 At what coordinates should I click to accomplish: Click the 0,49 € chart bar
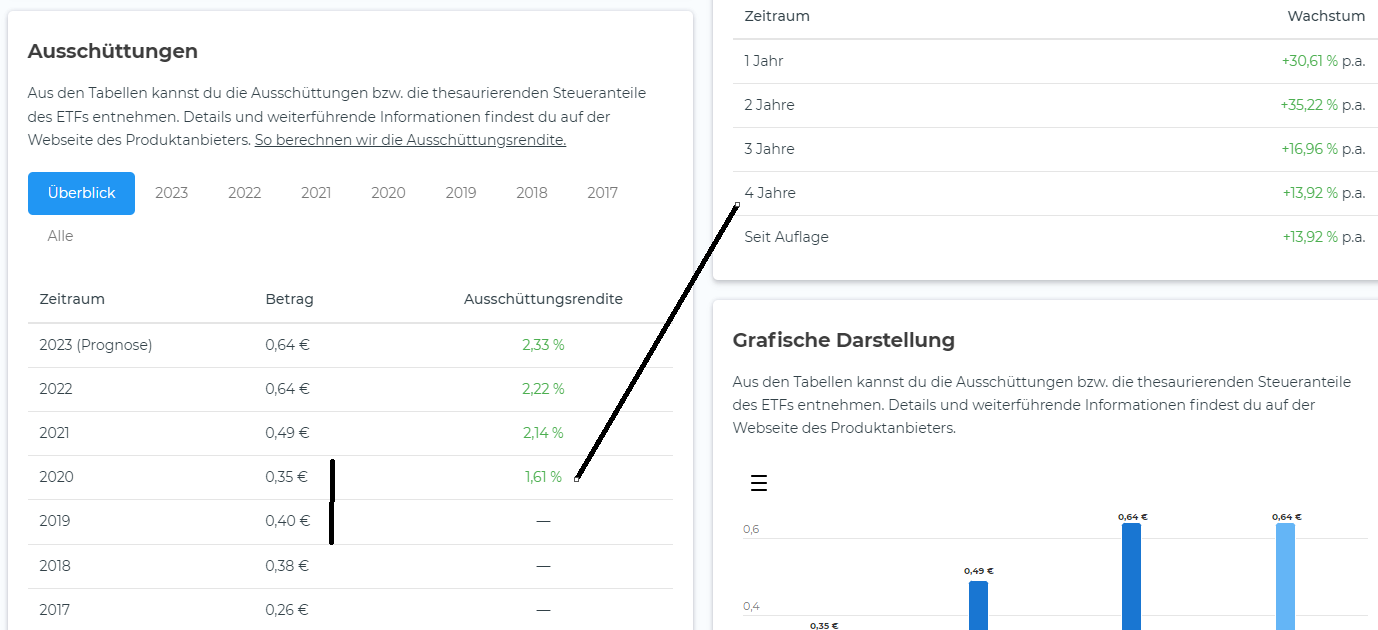pos(978,605)
